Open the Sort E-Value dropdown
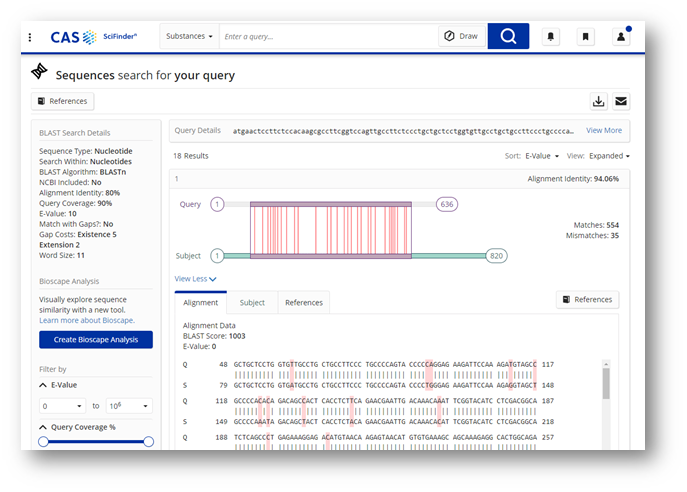 pyautogui.click(x=542, y=156)
